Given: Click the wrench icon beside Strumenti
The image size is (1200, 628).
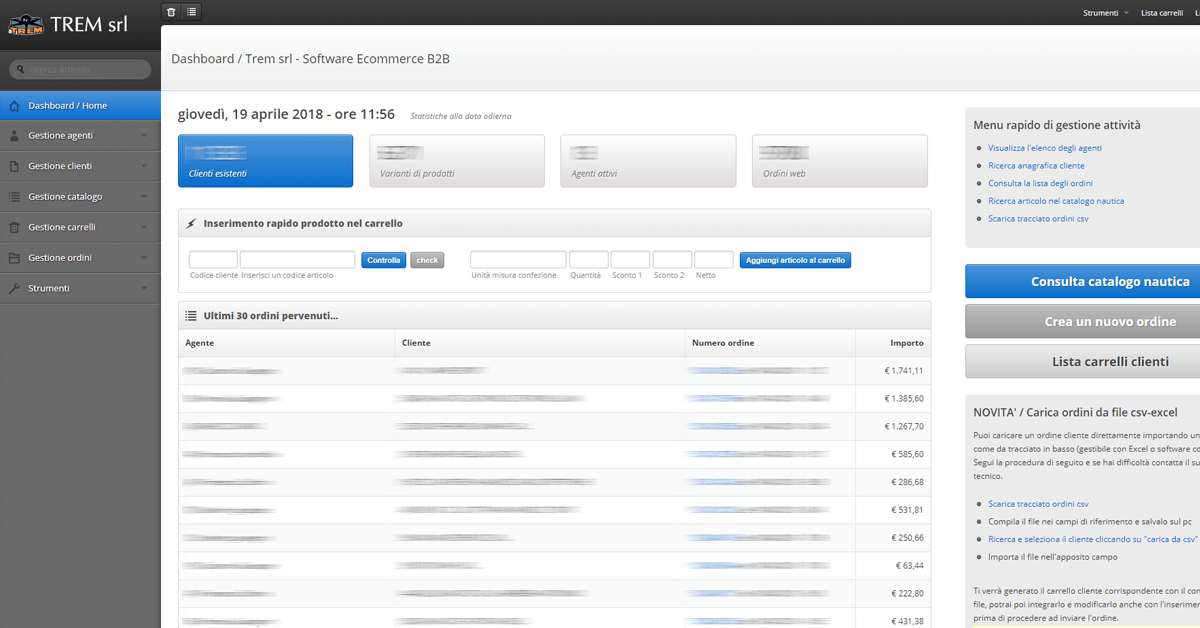Looking at the screenshot, I should coord(14,288).
